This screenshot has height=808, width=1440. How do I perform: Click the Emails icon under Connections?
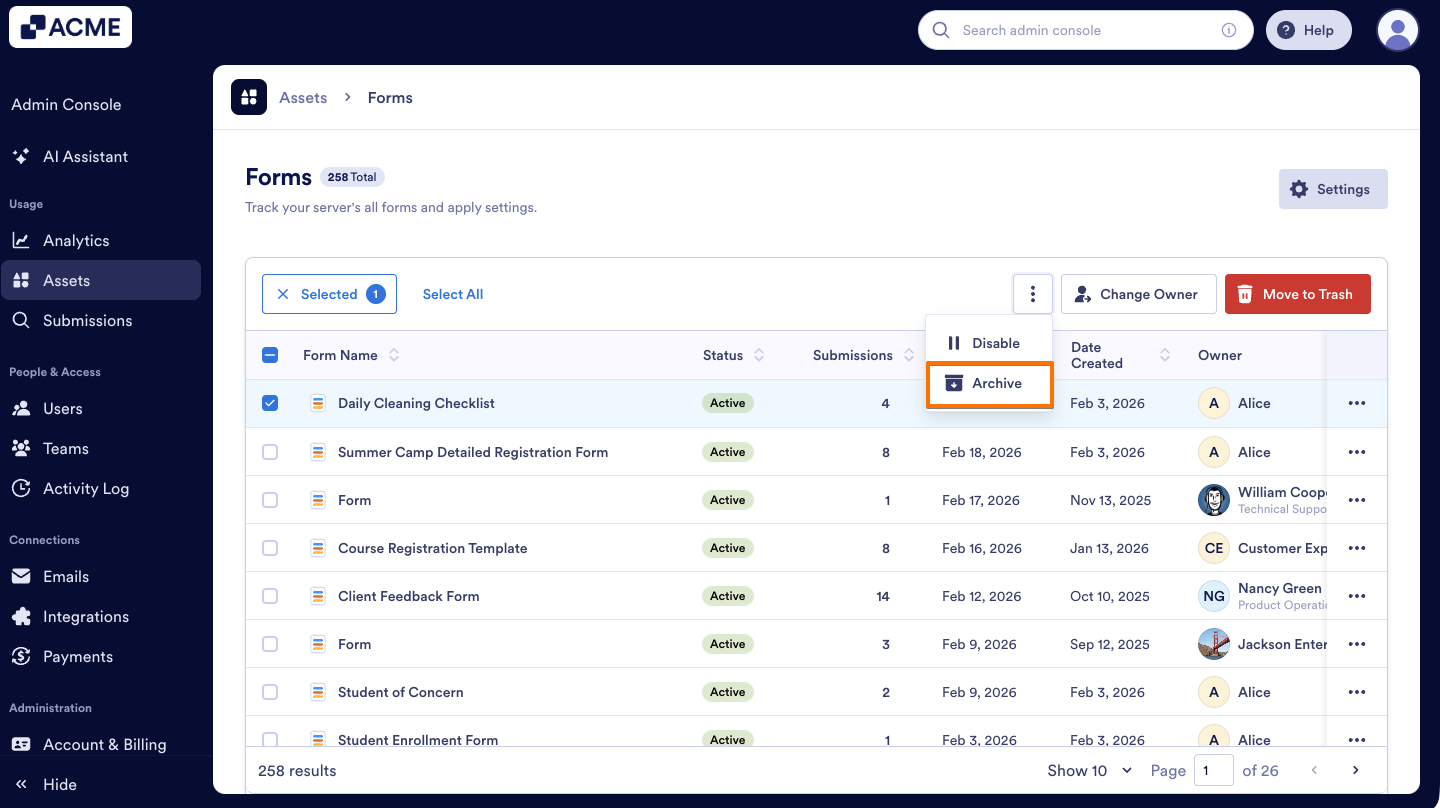tap(21, 576)
